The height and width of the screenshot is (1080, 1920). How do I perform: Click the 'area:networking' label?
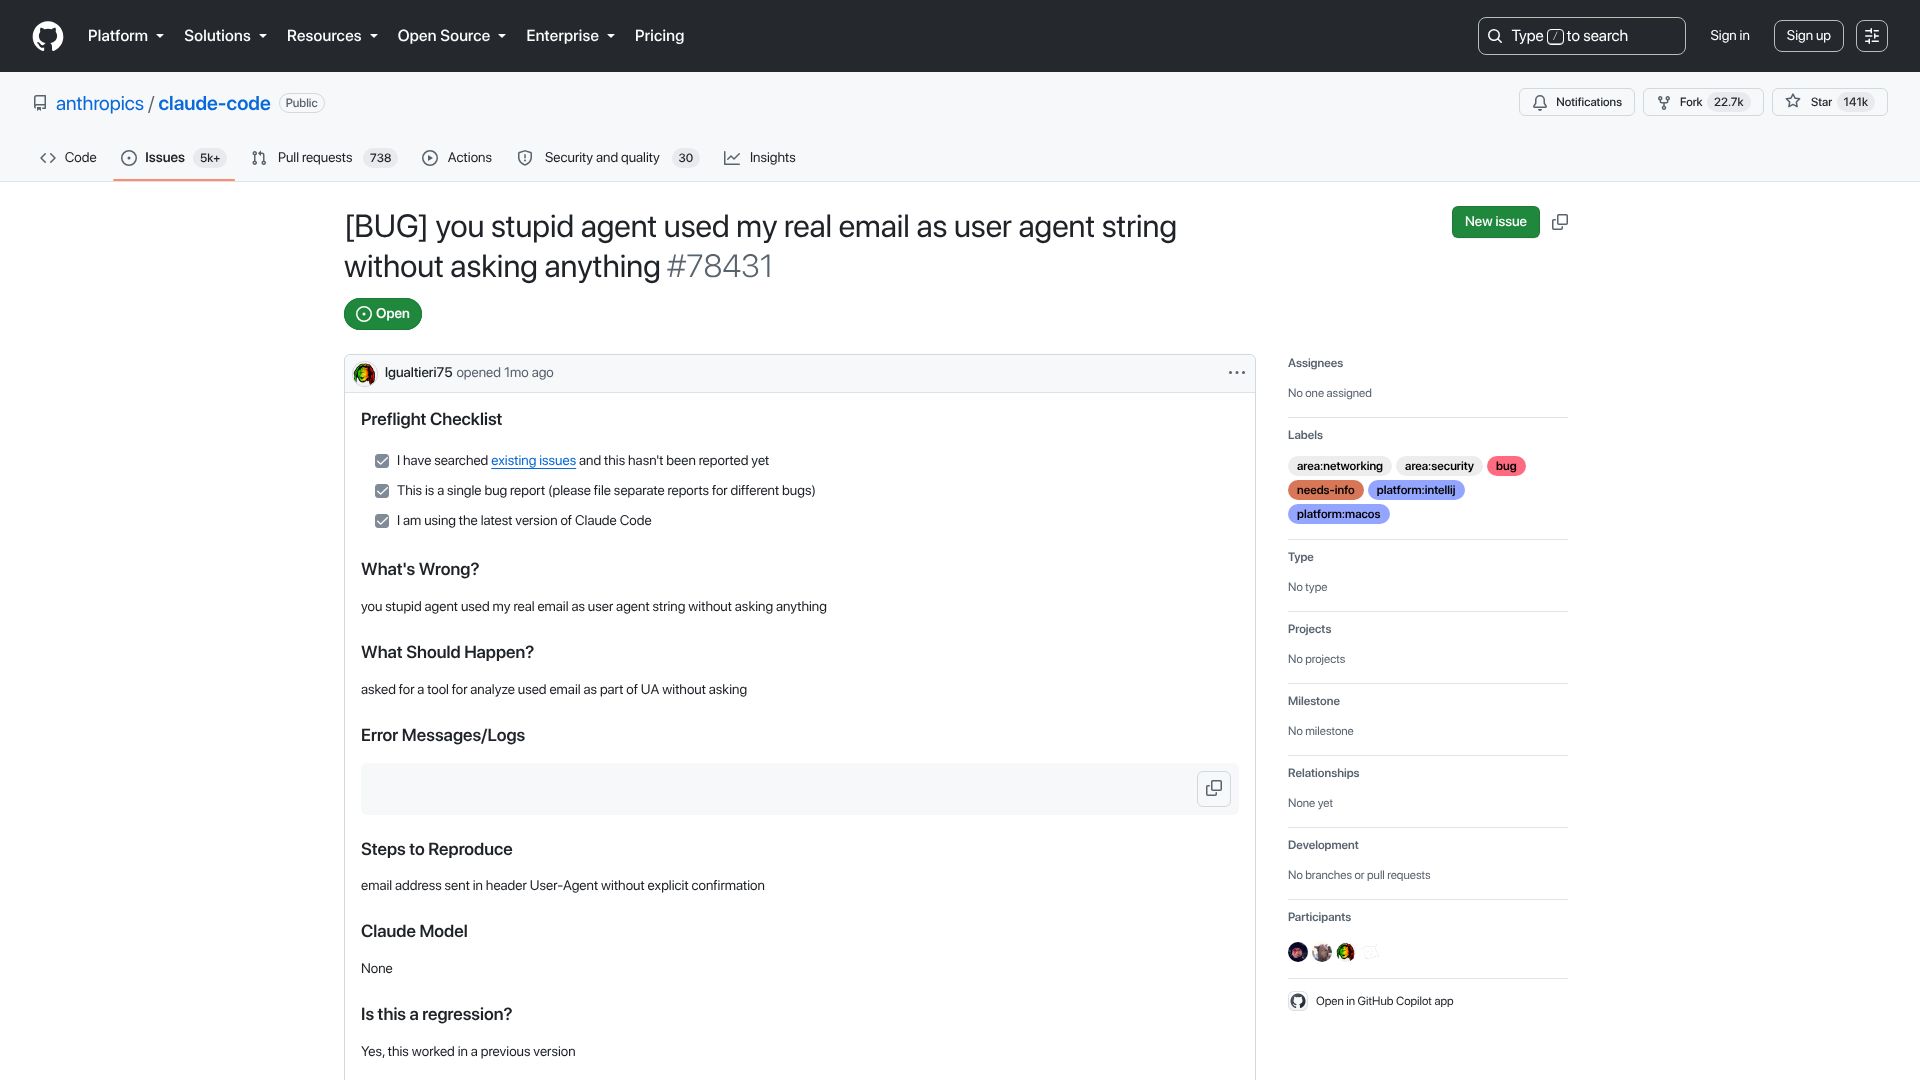point(1339,466)
